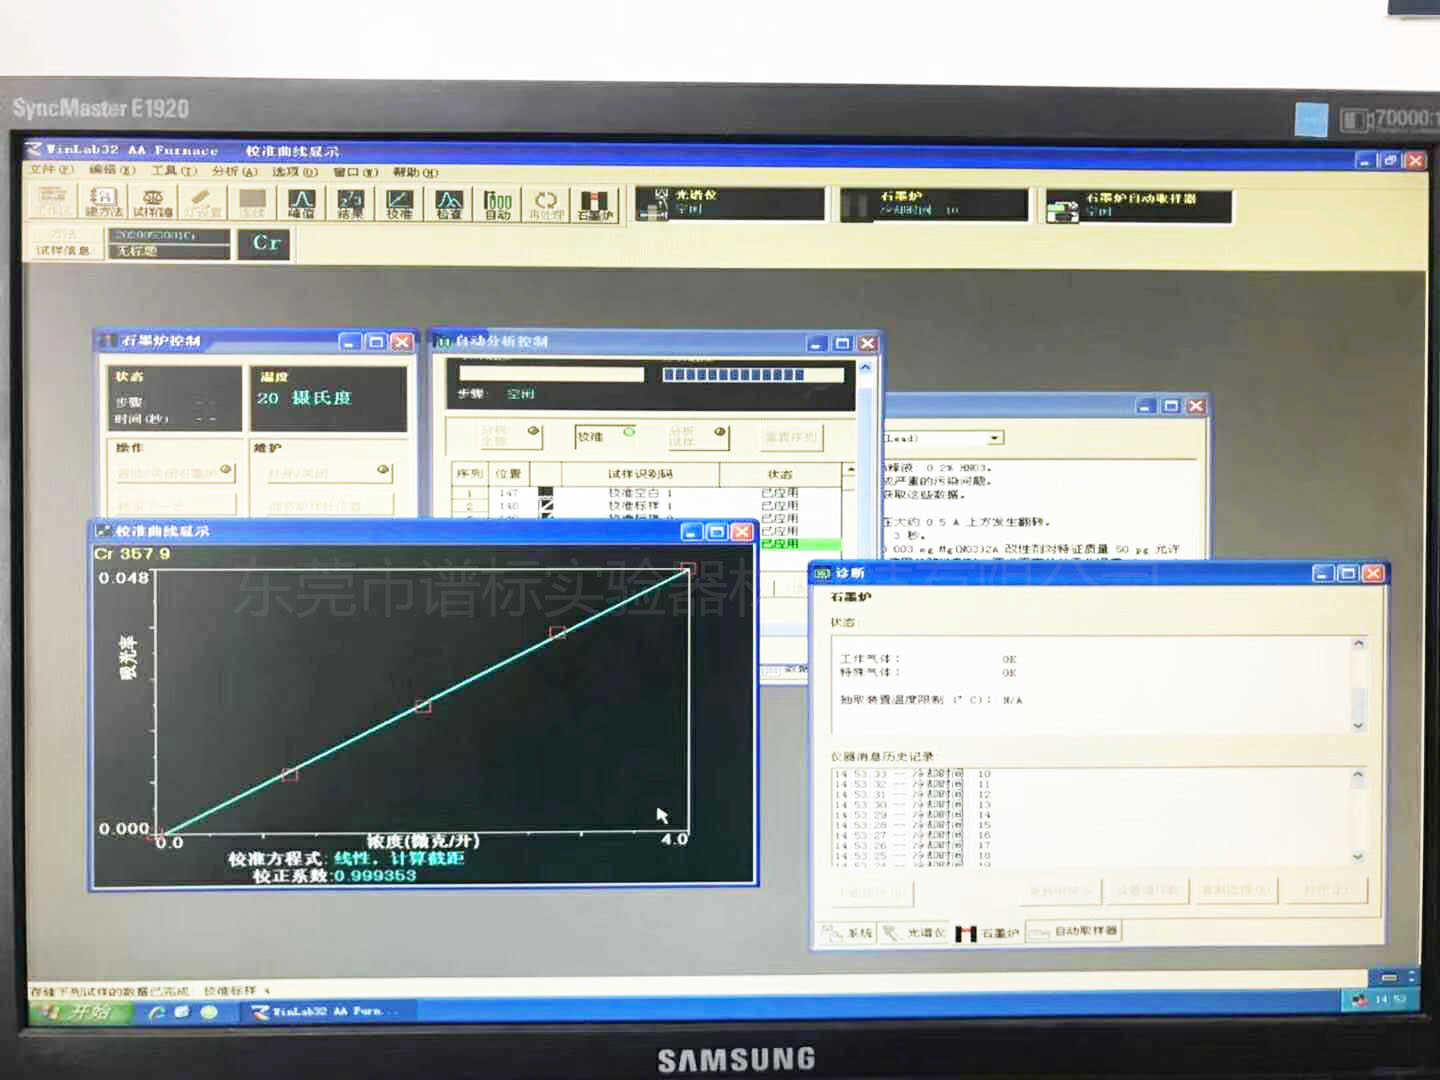Open the 自动 (Auto) analysis toolbar icon
This screenshot has height=1080, width=1440.
tap(498, 203)
